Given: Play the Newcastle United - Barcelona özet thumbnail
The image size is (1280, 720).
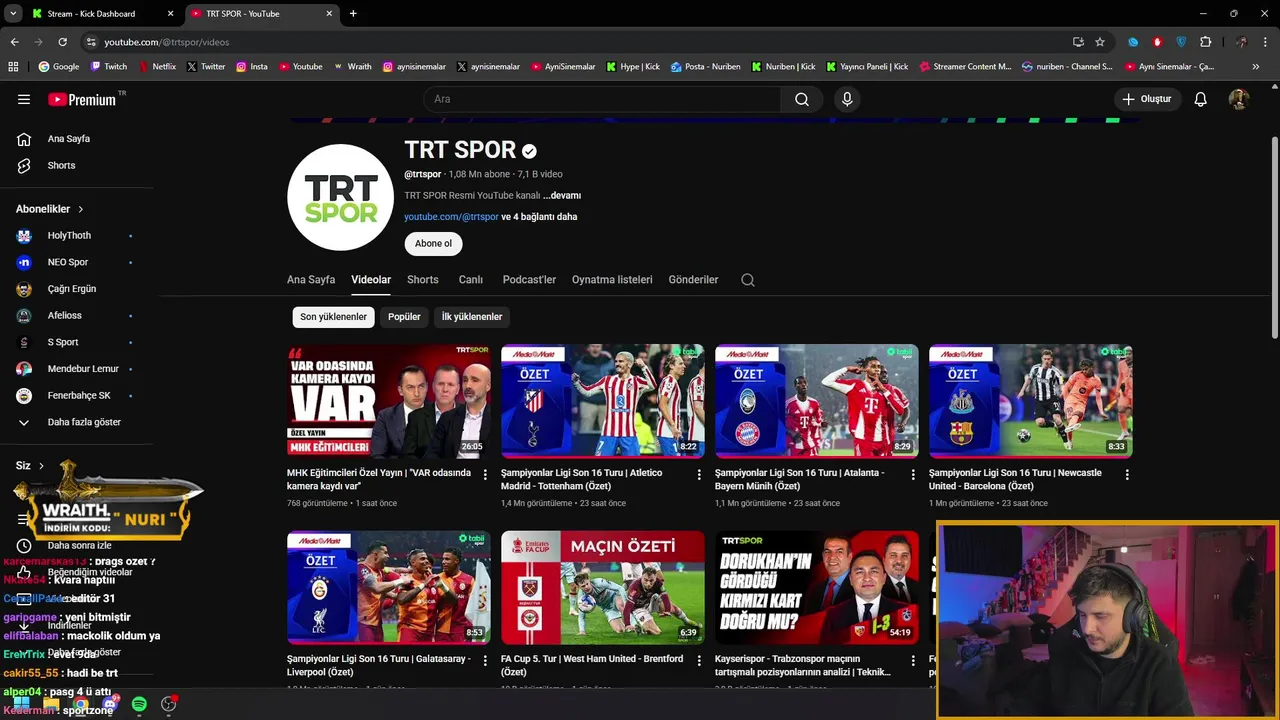Looking at the screenshot, I should point(1030,401).
